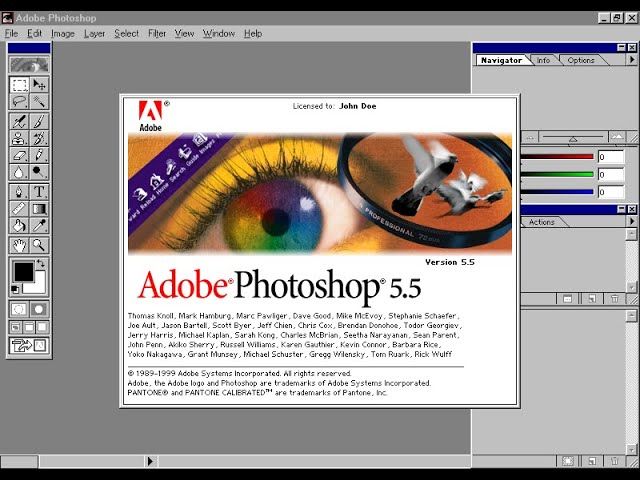Screen dimensions: 640x480
Task: Open the Layer menu
Action: pos(94,33)
